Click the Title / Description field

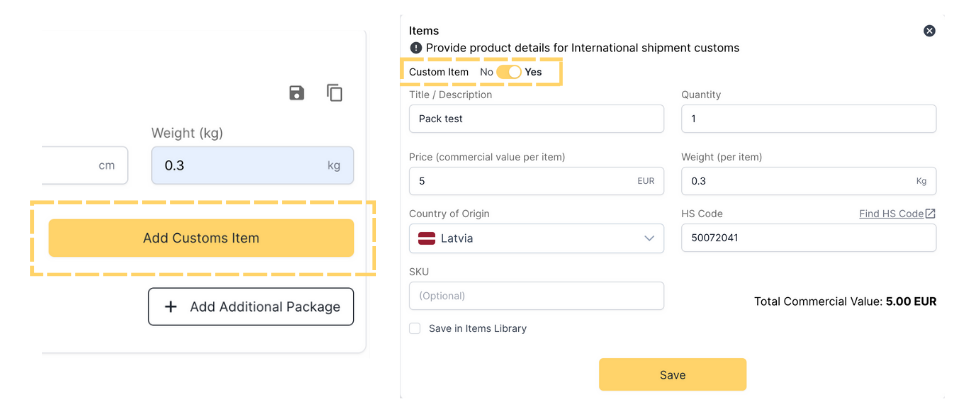[536, 119]
